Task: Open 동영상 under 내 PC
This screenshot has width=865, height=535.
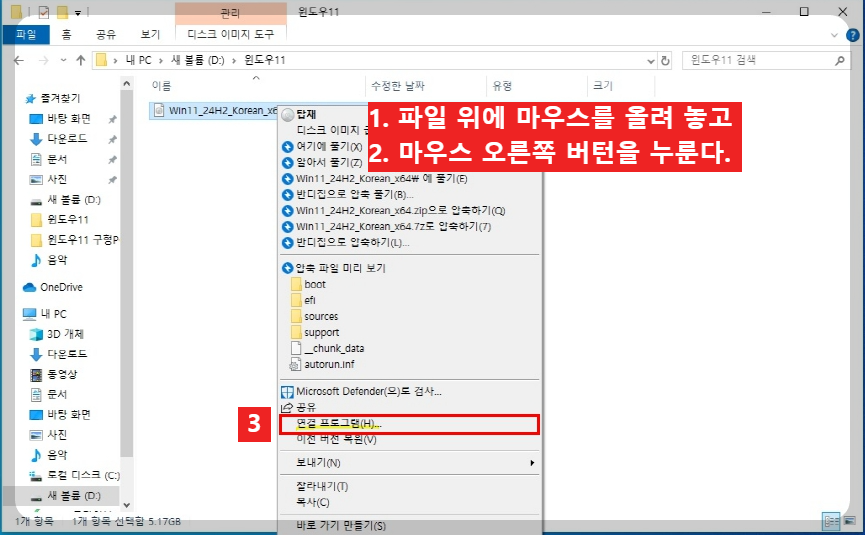Action: (x=62, y=374)
